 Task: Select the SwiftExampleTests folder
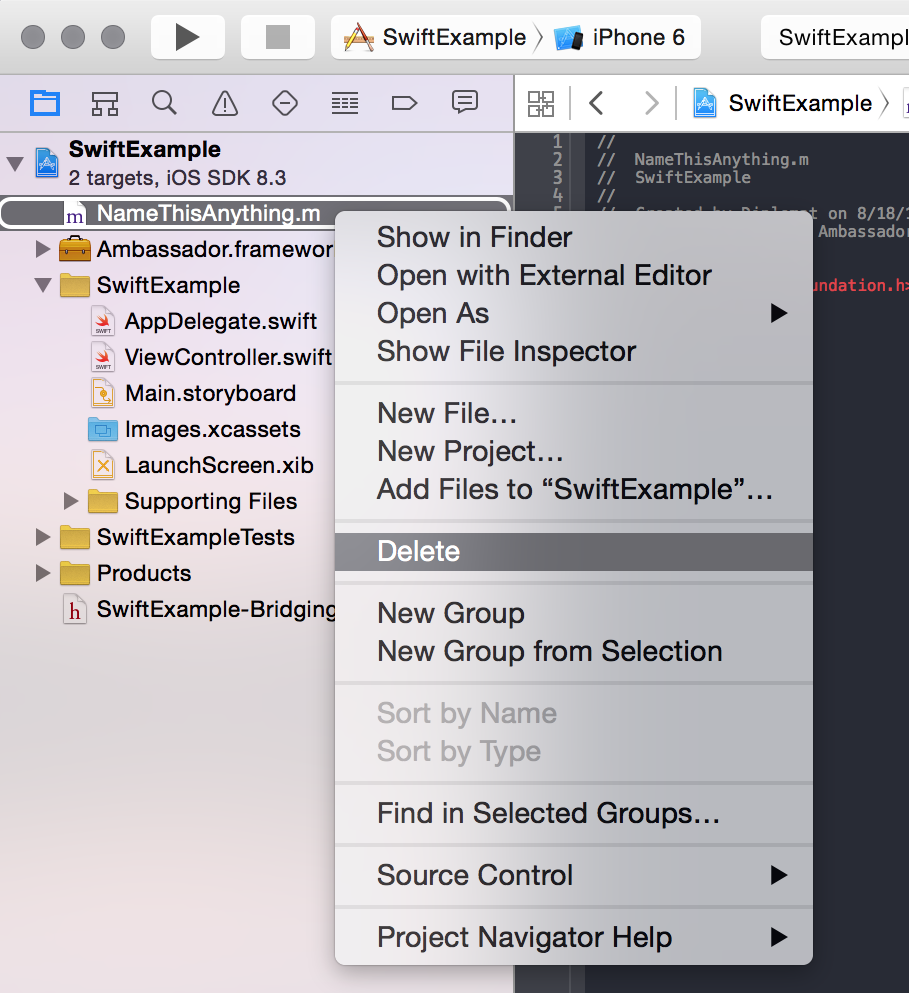[195, 537]
